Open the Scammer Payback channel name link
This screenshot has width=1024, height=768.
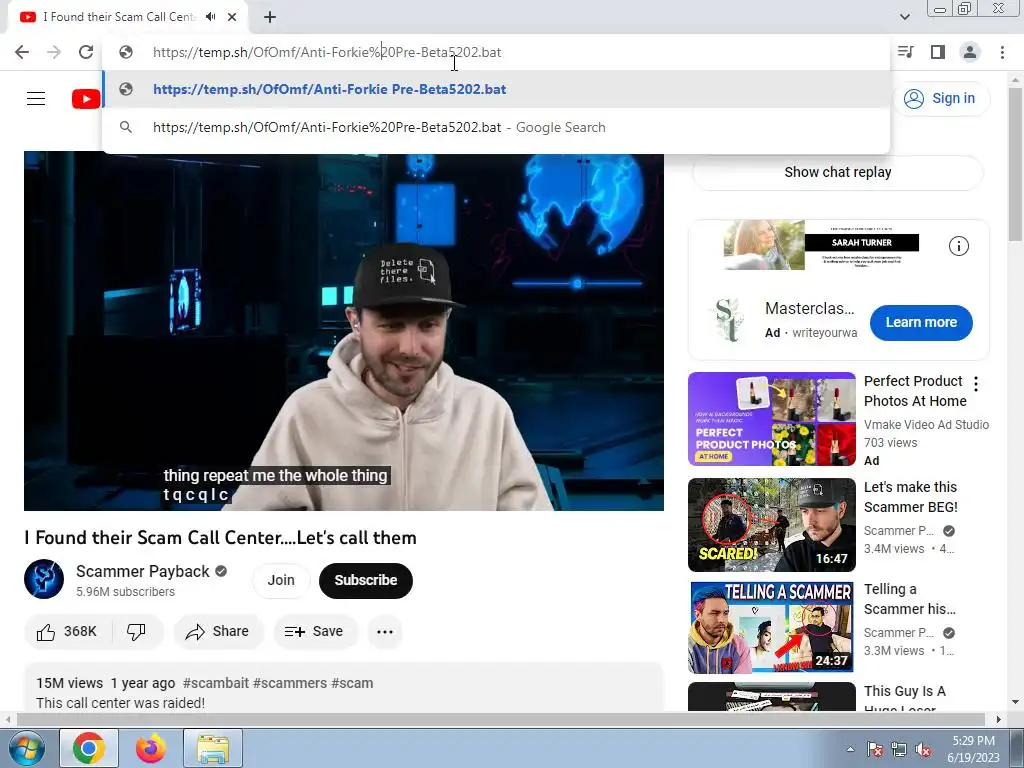pyautogui.click(x=142, y=571)
